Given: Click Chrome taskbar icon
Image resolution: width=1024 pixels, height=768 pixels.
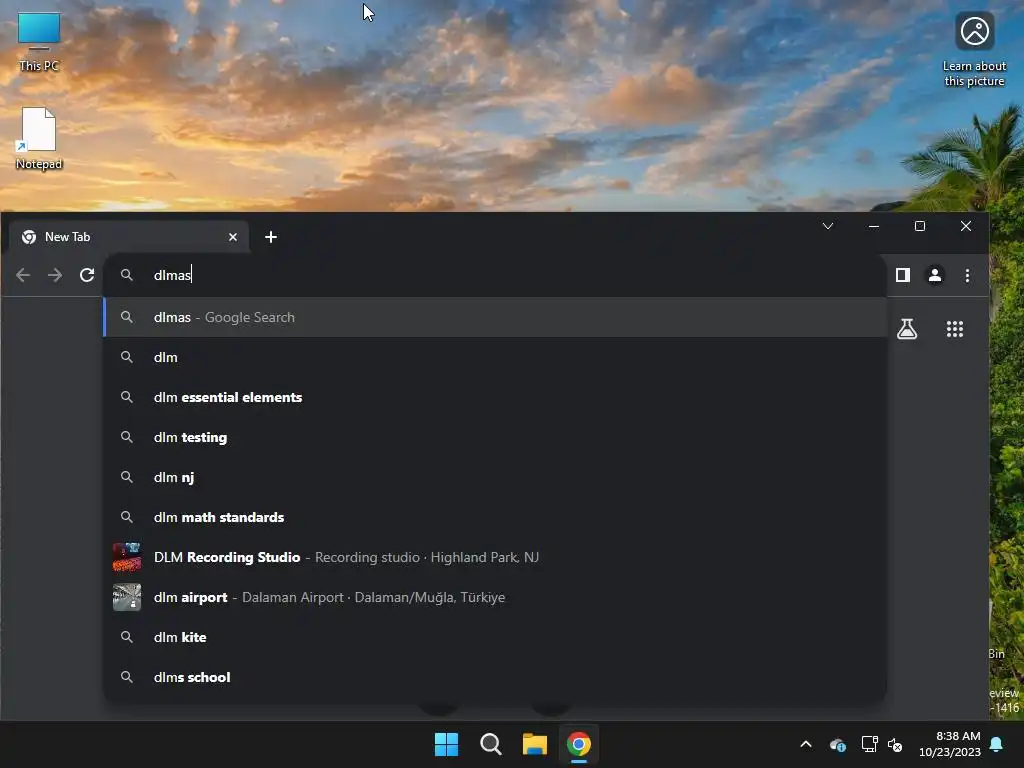Looking at the screenshot, I should [579, 744].
